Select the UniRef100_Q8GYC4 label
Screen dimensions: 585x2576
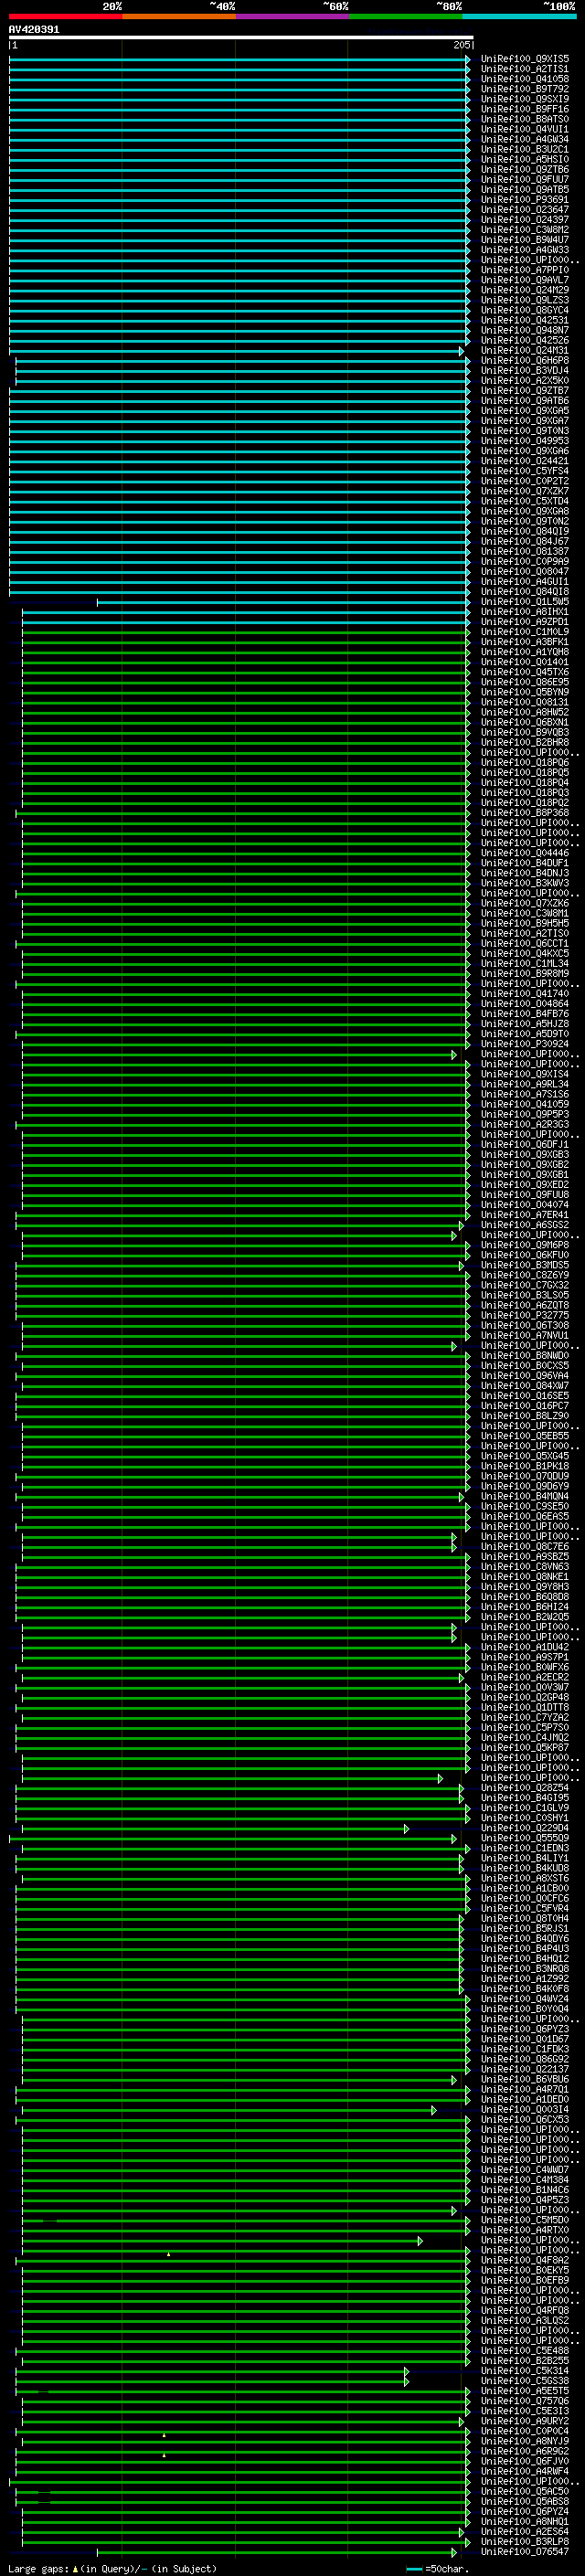(x=525, y=310)
